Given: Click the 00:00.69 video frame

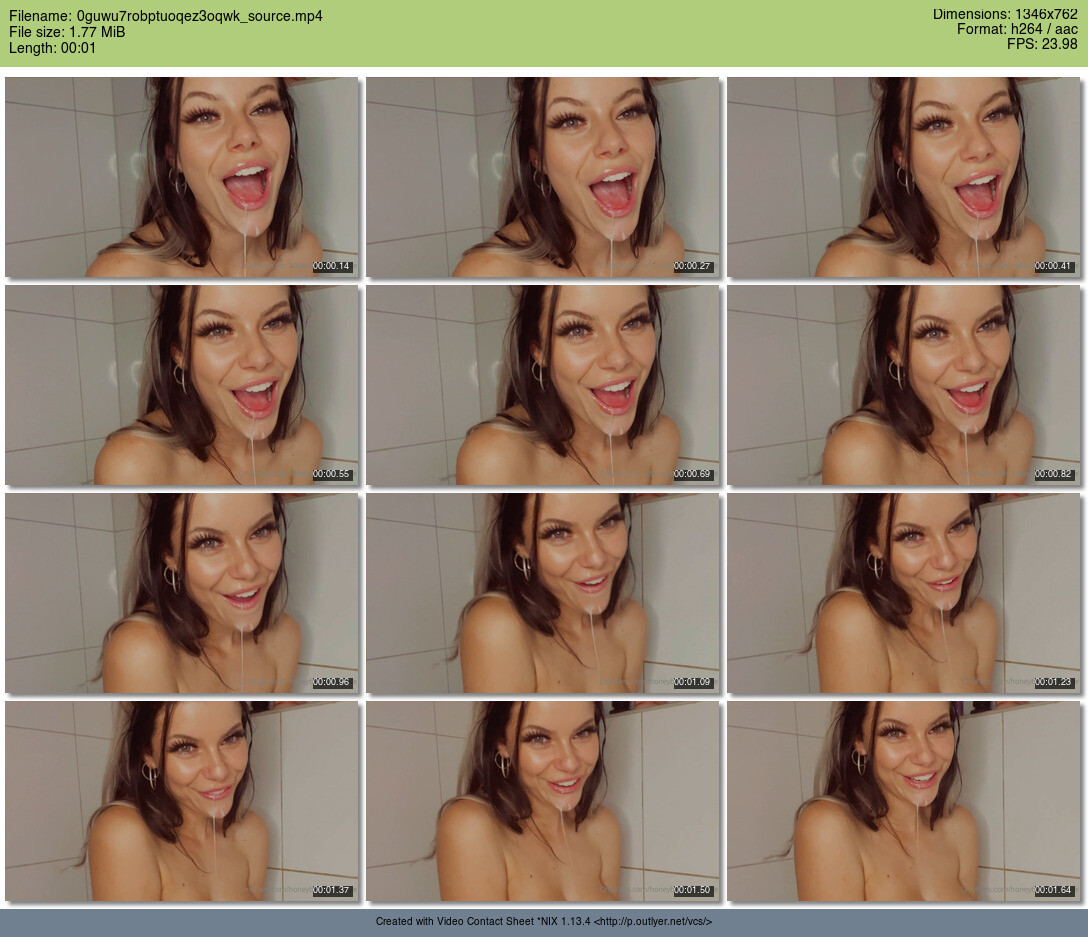Looking at the screenshot, I should pyautogui.click(x=542, y=385).
